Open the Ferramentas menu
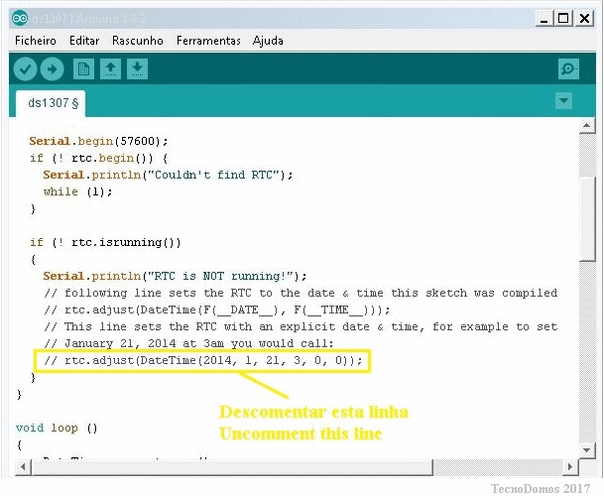The height and width of the screenshot is (496, 604). click(208, 40)
